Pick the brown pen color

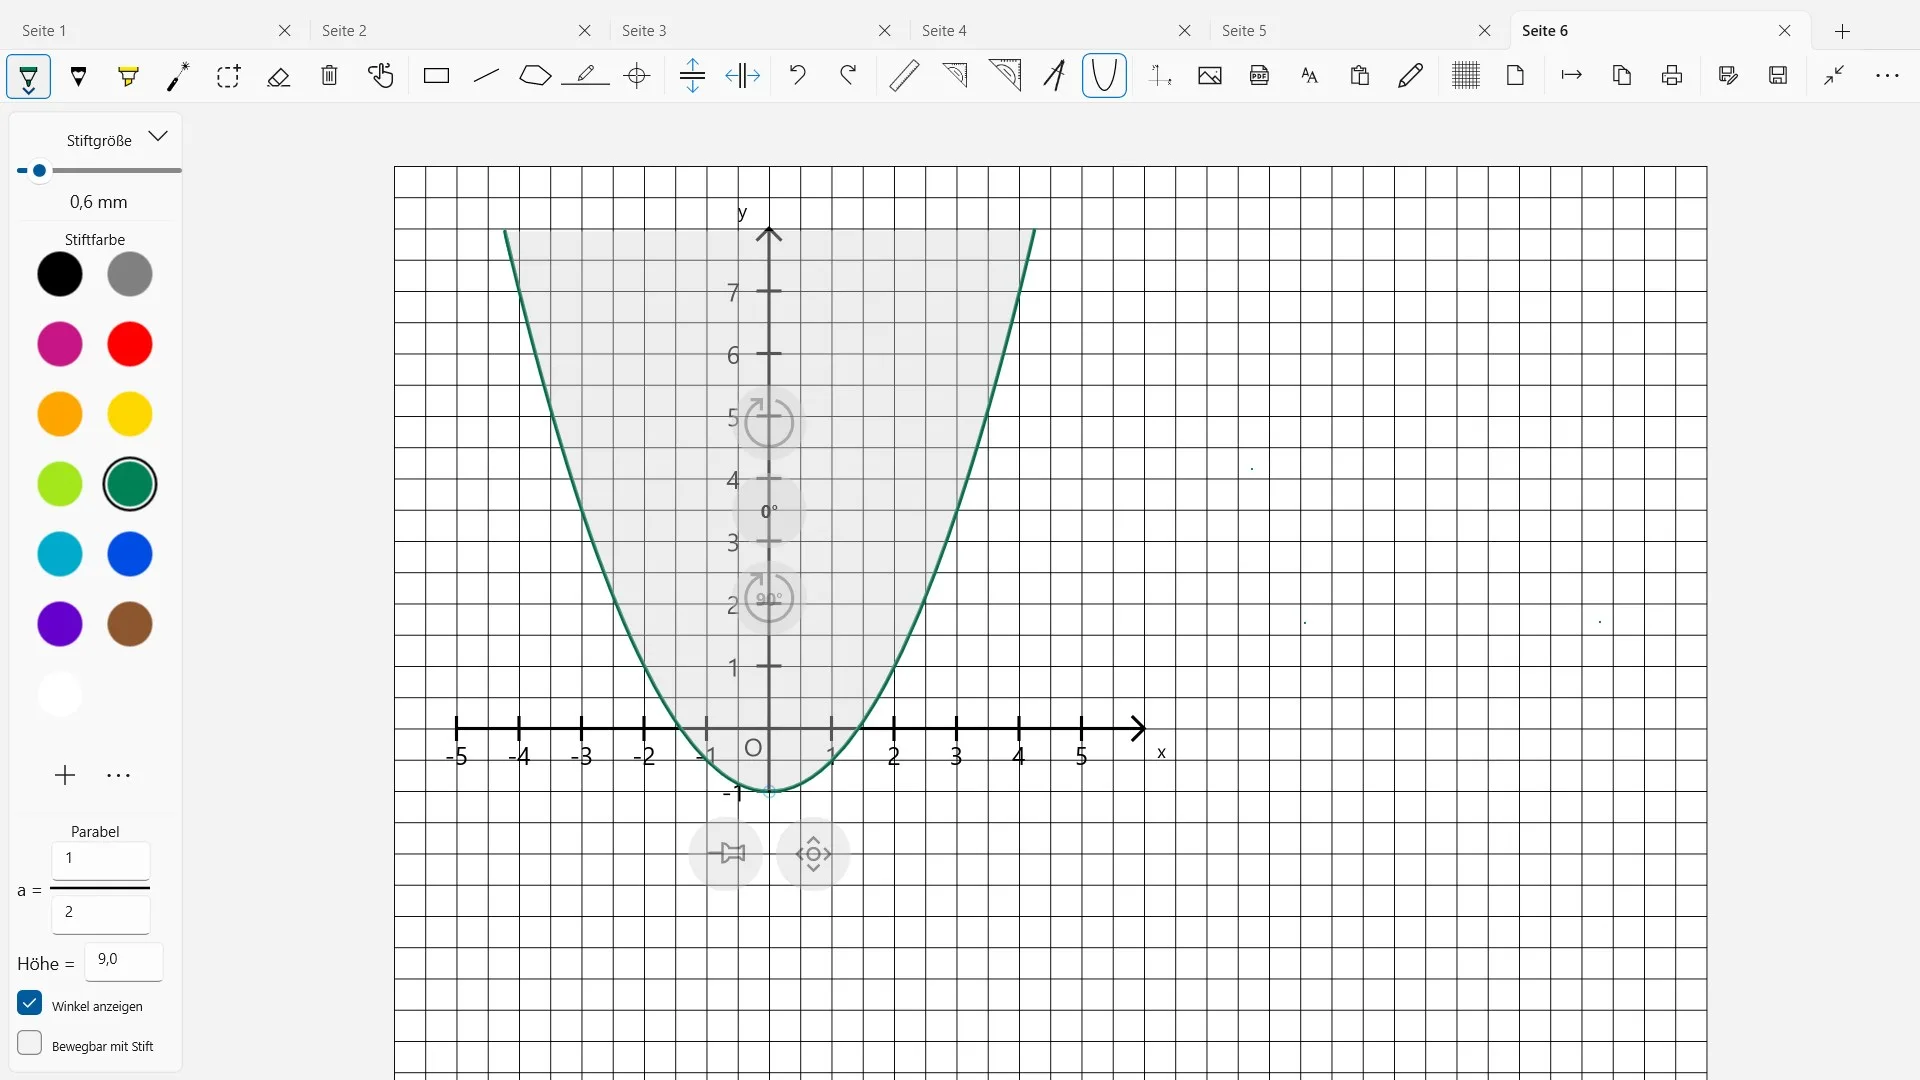(130, 624)
